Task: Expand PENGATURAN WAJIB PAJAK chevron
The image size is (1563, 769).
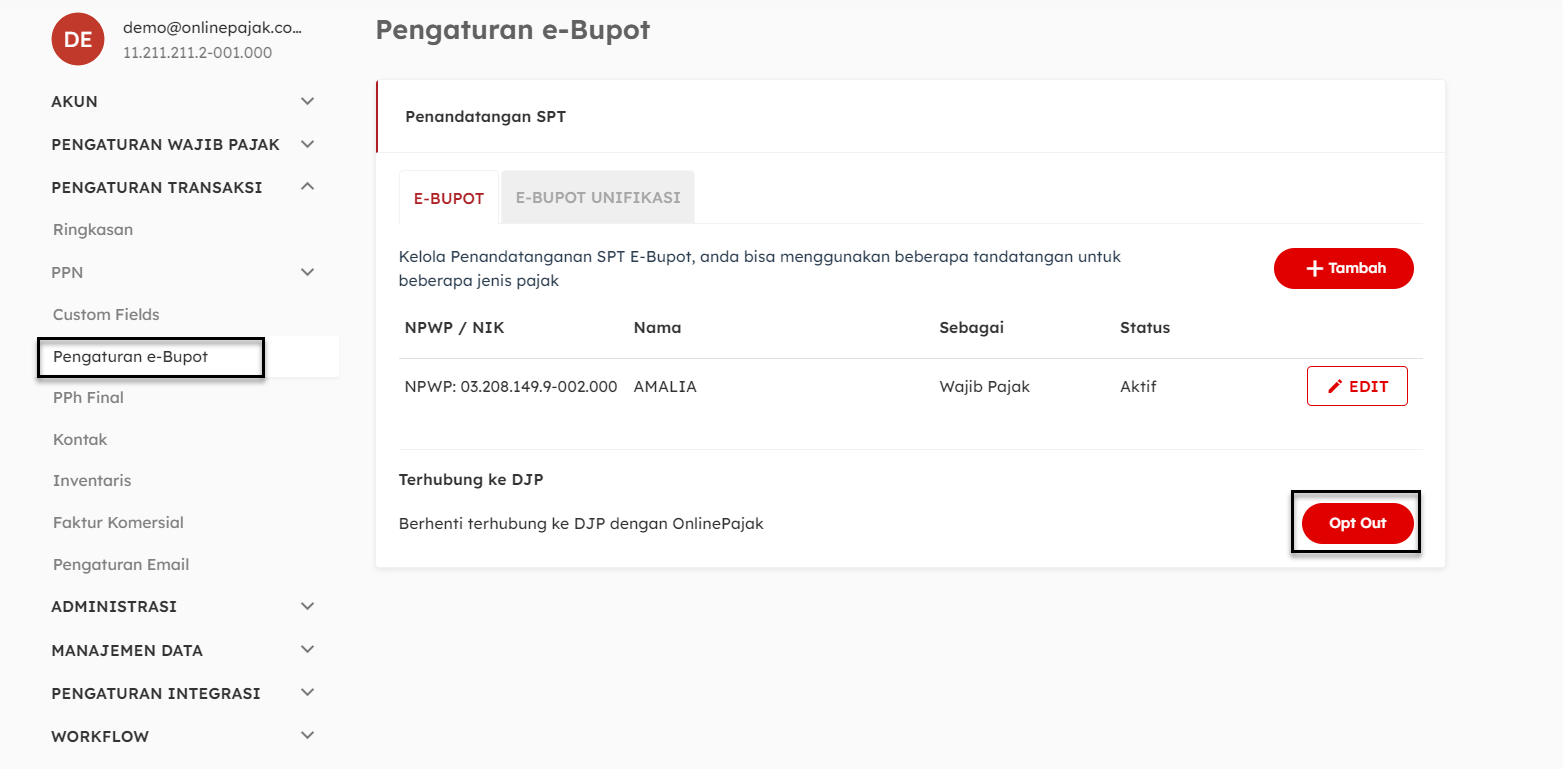Action: coord(308,144)
